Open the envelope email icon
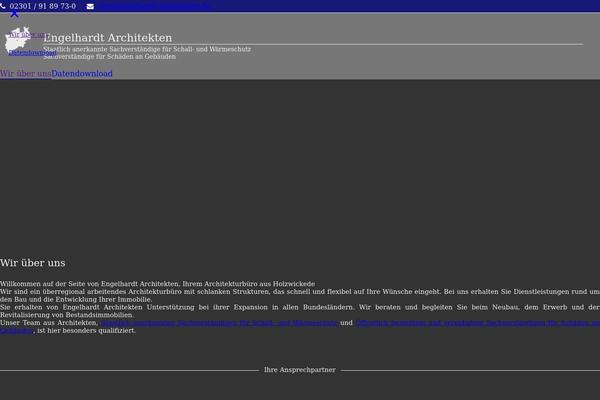Image resolution: width=600 pixels, height=400 pixels. tap(90, 7)
